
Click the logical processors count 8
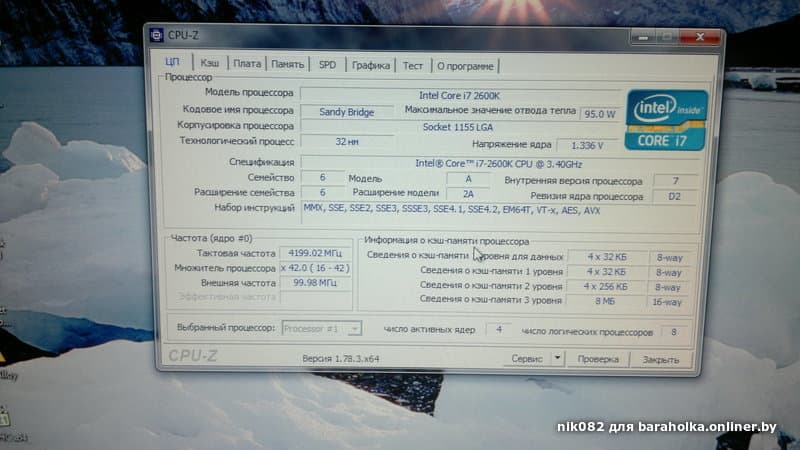674,332
